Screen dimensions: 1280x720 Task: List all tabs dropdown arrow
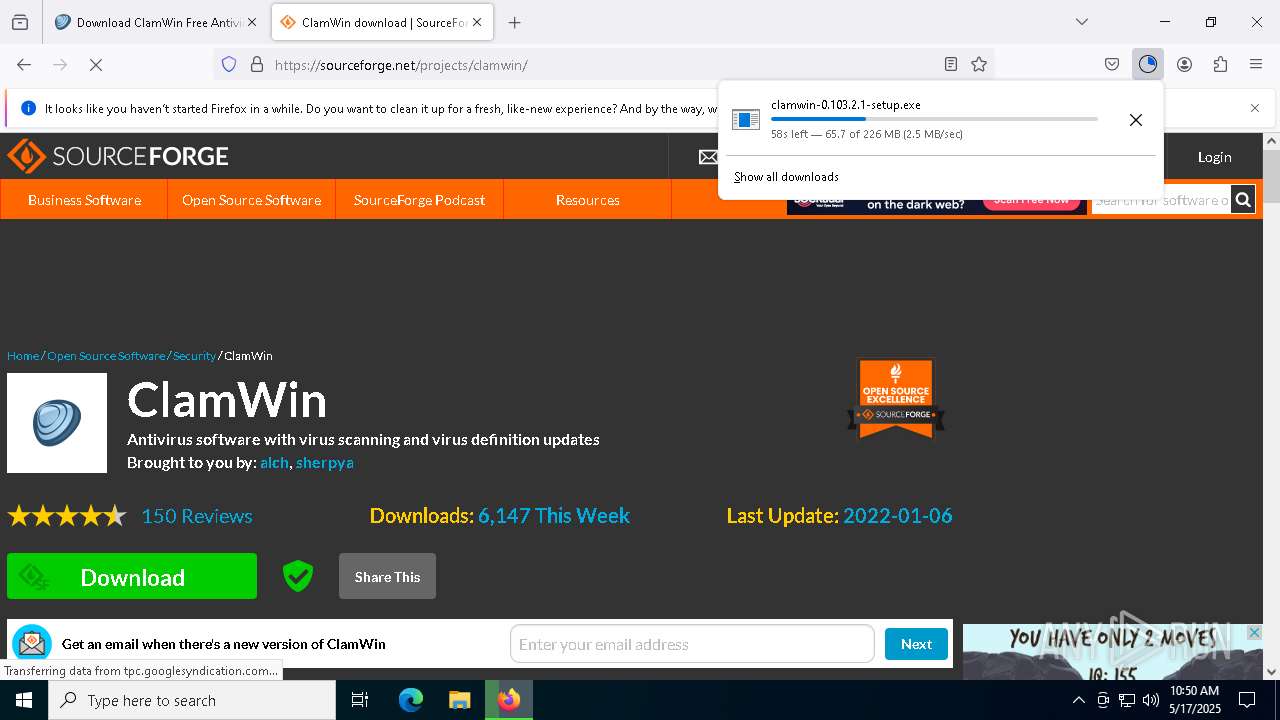point(1081,22)
